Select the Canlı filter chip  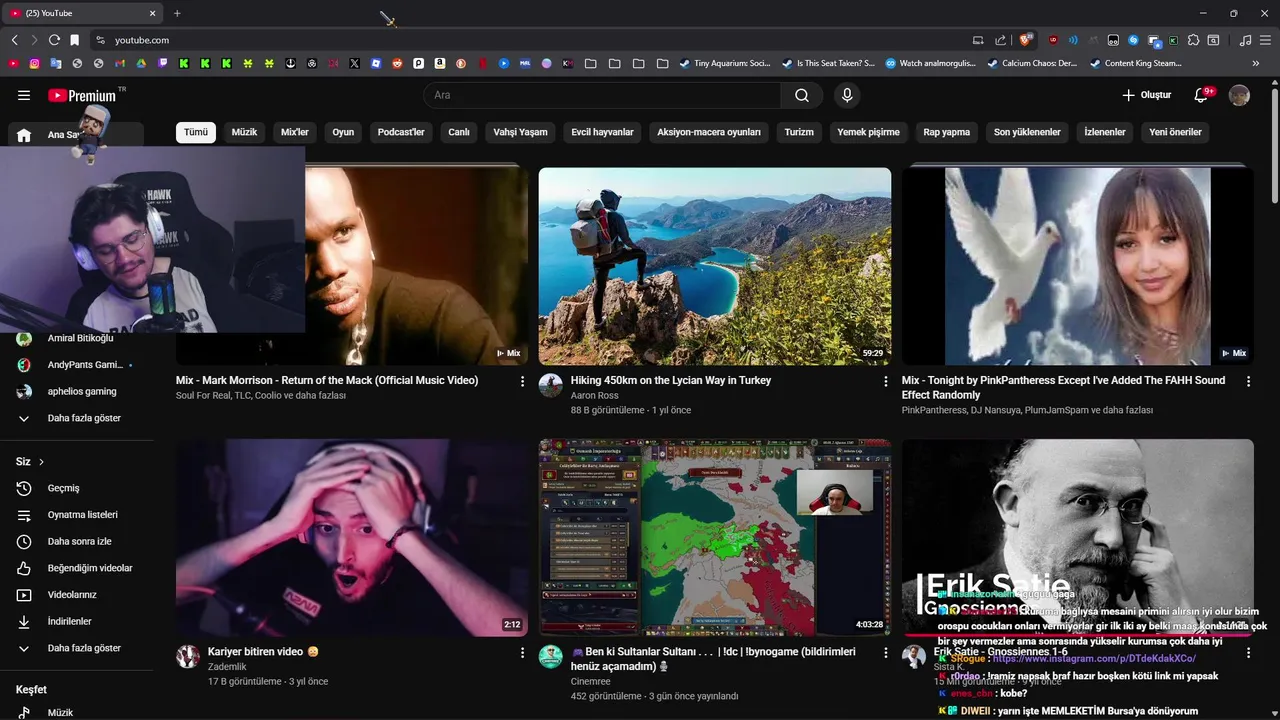(x=459, y=132)
